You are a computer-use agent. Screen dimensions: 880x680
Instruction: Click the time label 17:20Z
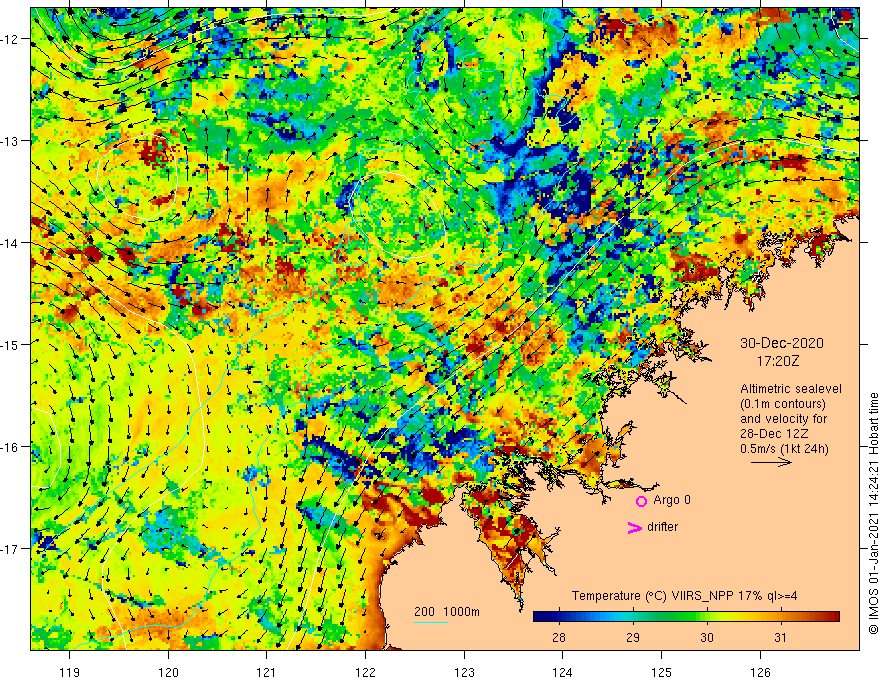point(777,361)
